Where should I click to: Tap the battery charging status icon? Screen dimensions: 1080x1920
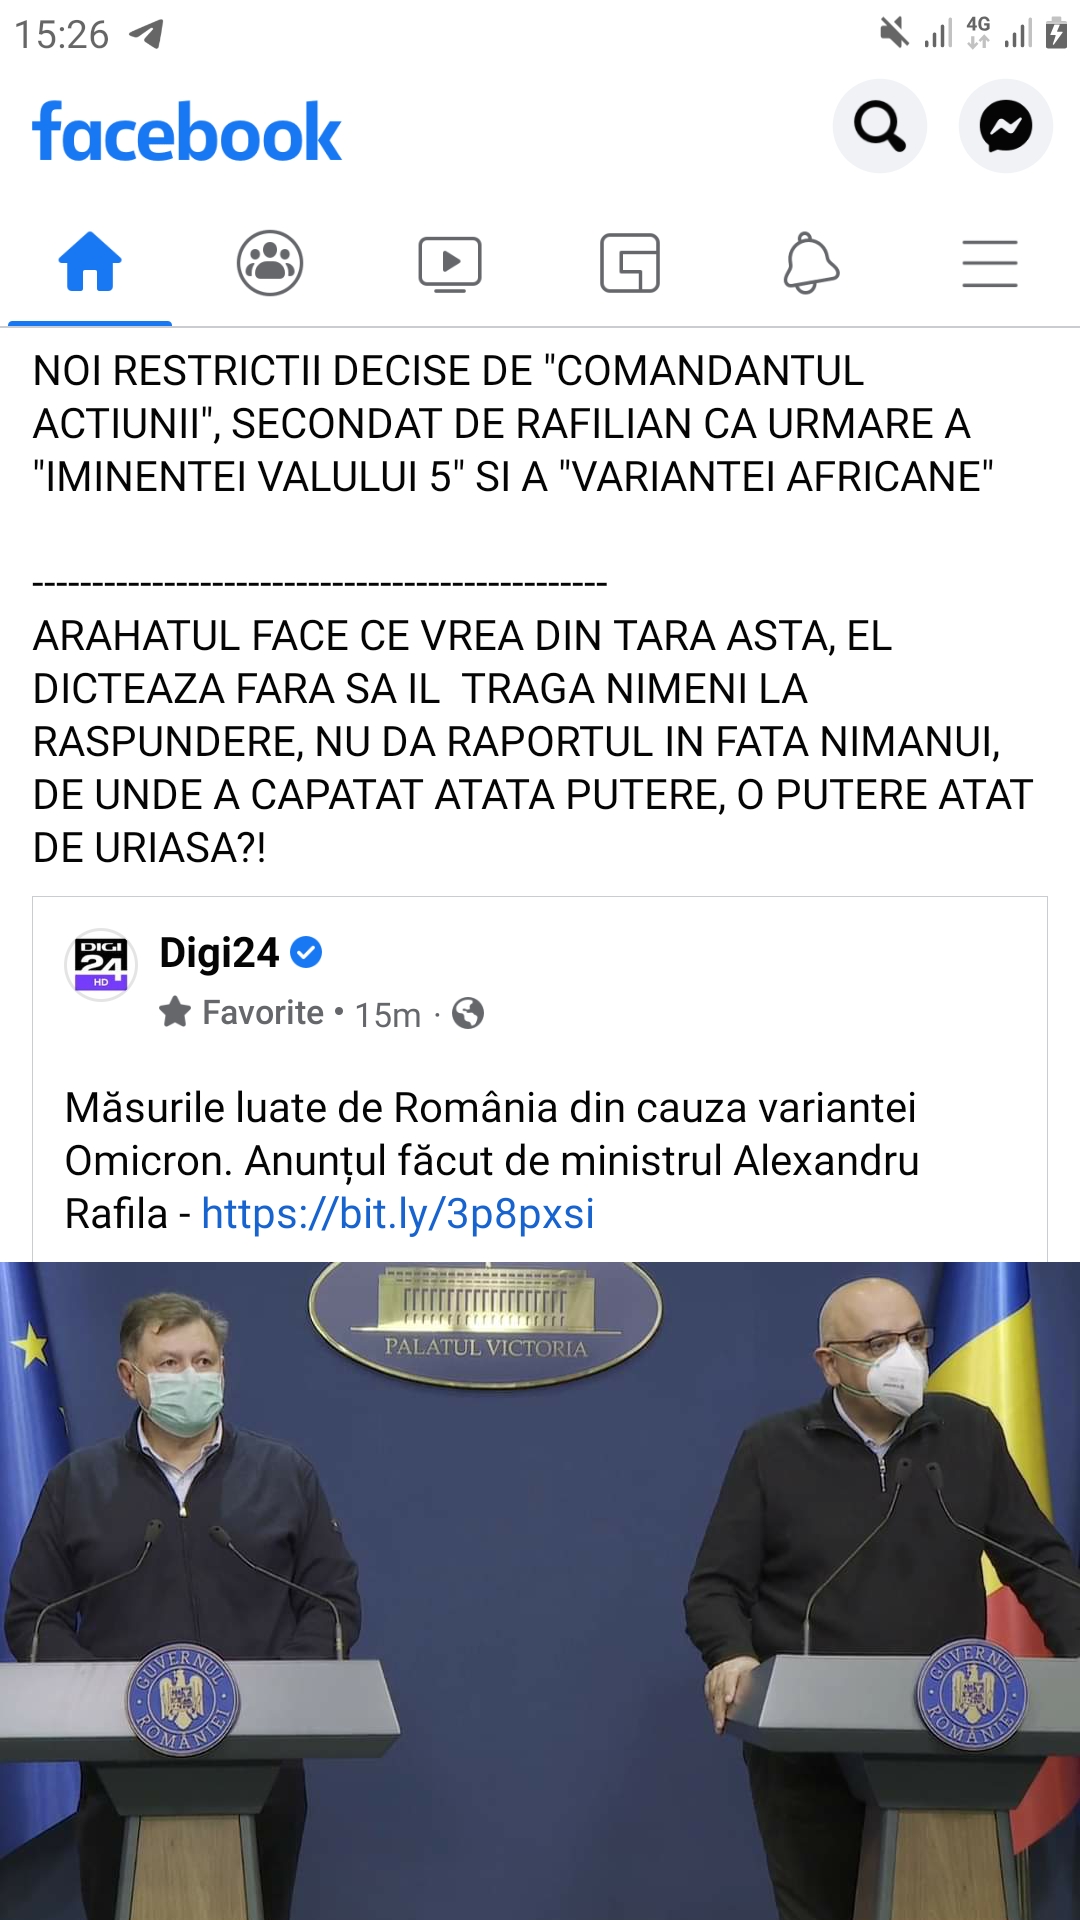1056,33
